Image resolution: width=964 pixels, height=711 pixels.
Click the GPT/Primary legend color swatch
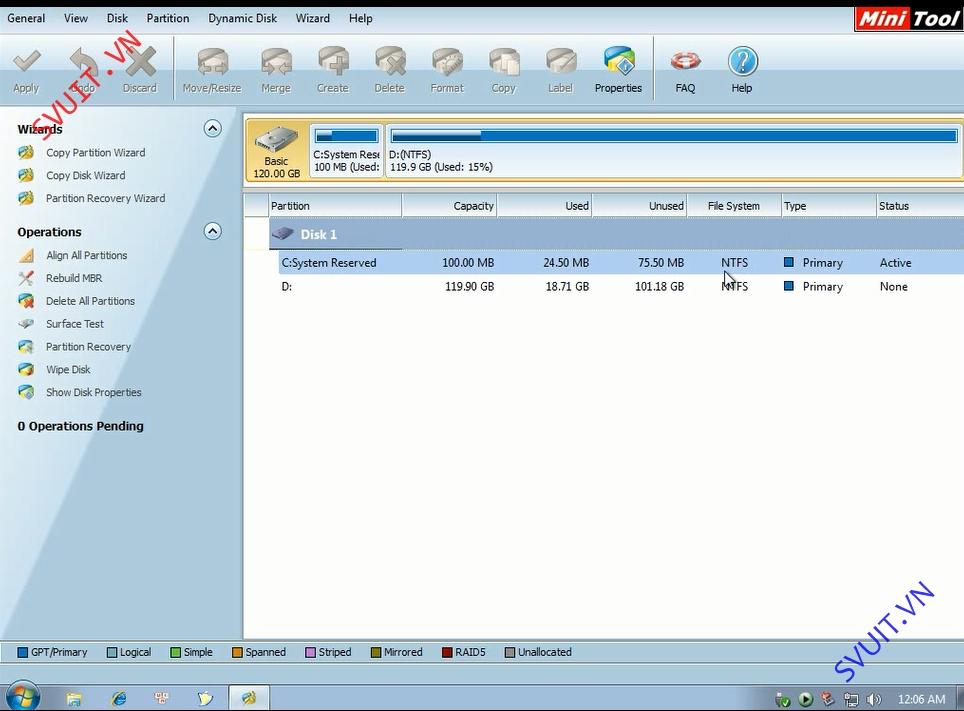point(23,653)
